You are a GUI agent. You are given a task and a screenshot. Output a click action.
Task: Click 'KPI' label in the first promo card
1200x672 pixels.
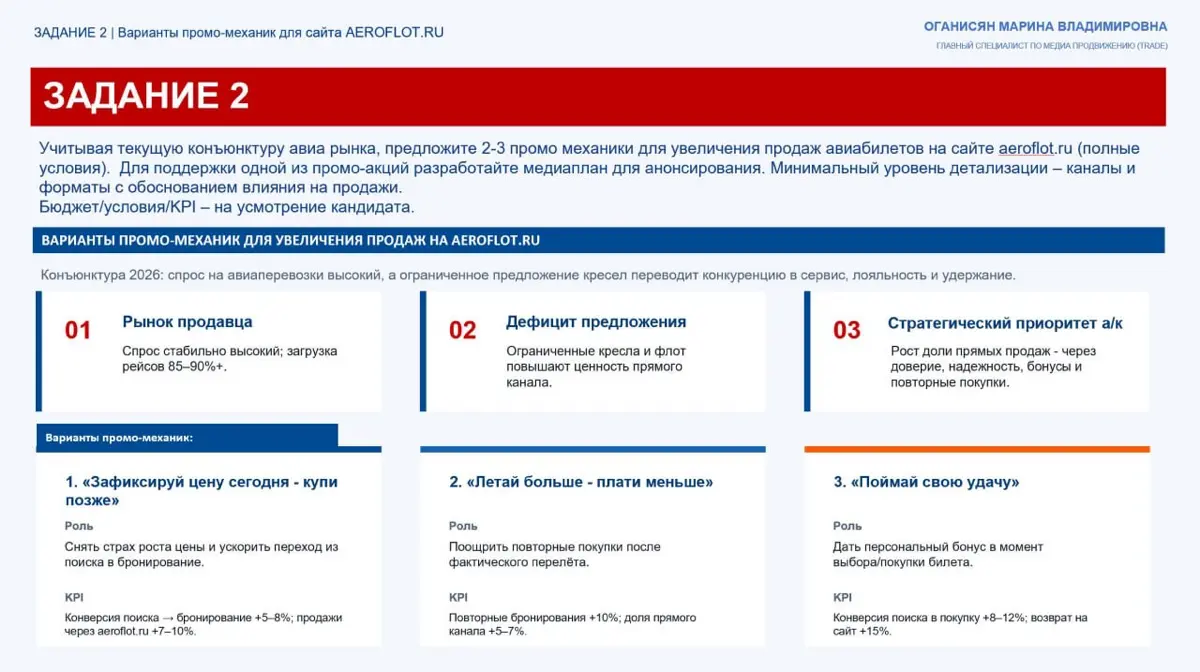click(x=74, y=597)
